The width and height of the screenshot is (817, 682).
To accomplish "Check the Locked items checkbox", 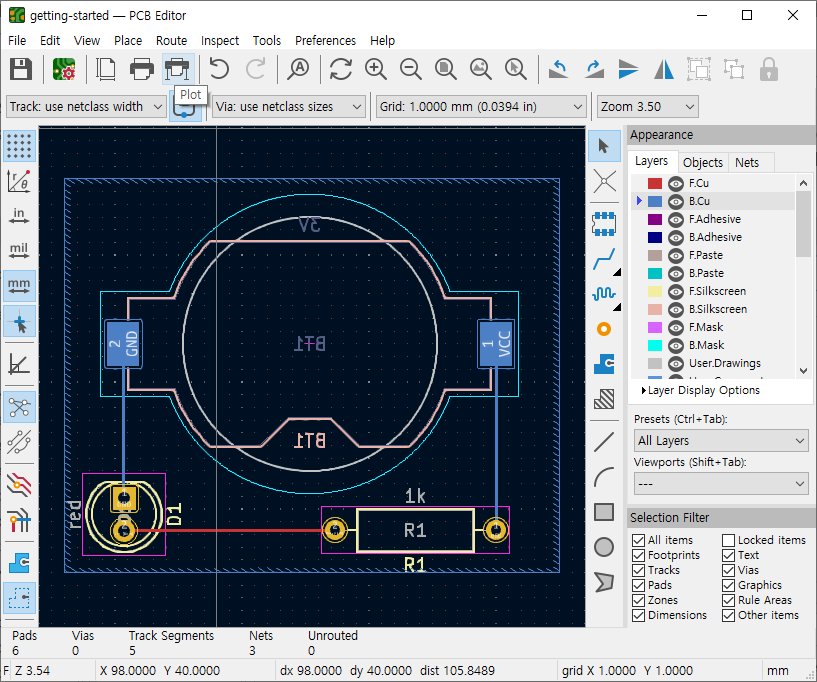I will coord(728,540).
